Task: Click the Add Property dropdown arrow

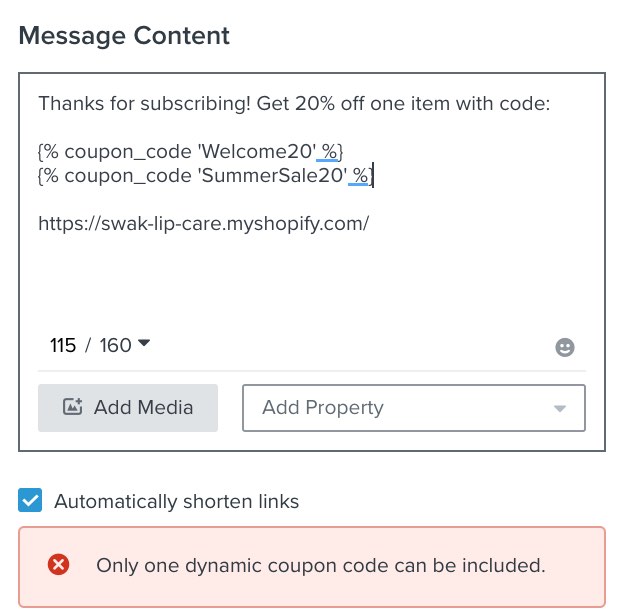Action: 560,408
